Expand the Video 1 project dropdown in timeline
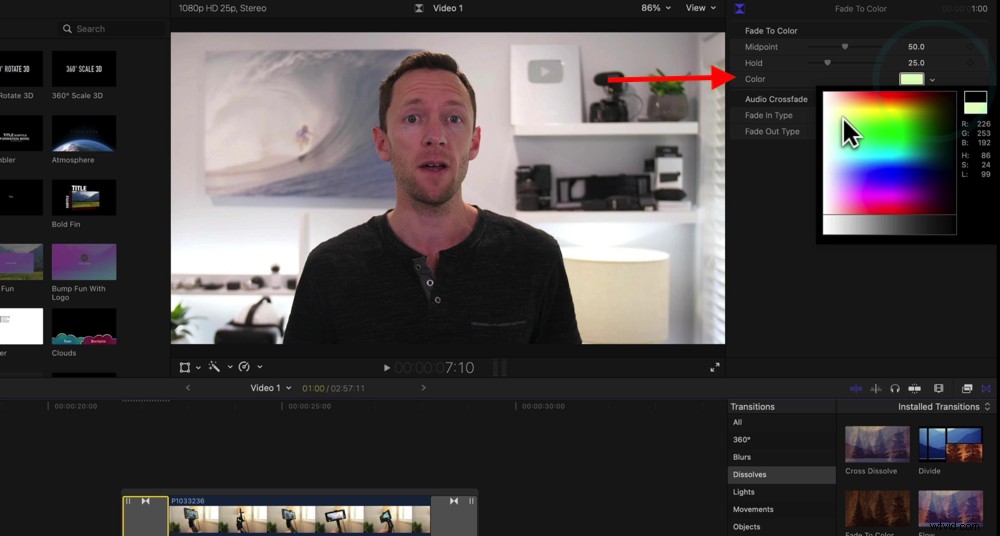This screenshot has height=536, width=1000. pyautogui.click(x=271, y=388)
